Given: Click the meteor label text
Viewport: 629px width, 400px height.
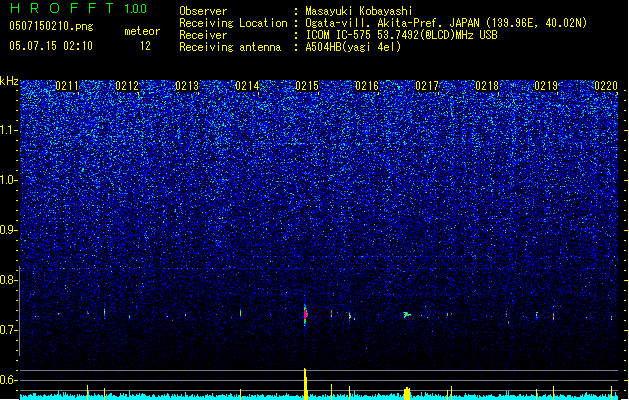Looking at the screenshot, I should click(142, 31).
